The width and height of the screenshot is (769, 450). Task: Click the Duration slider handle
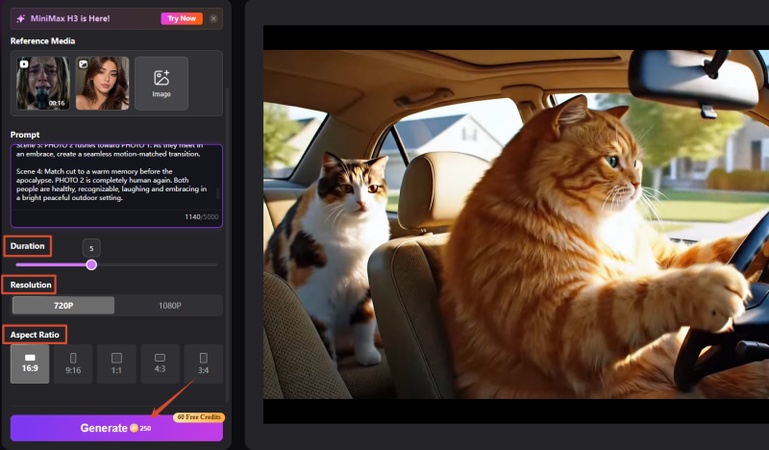91,265
